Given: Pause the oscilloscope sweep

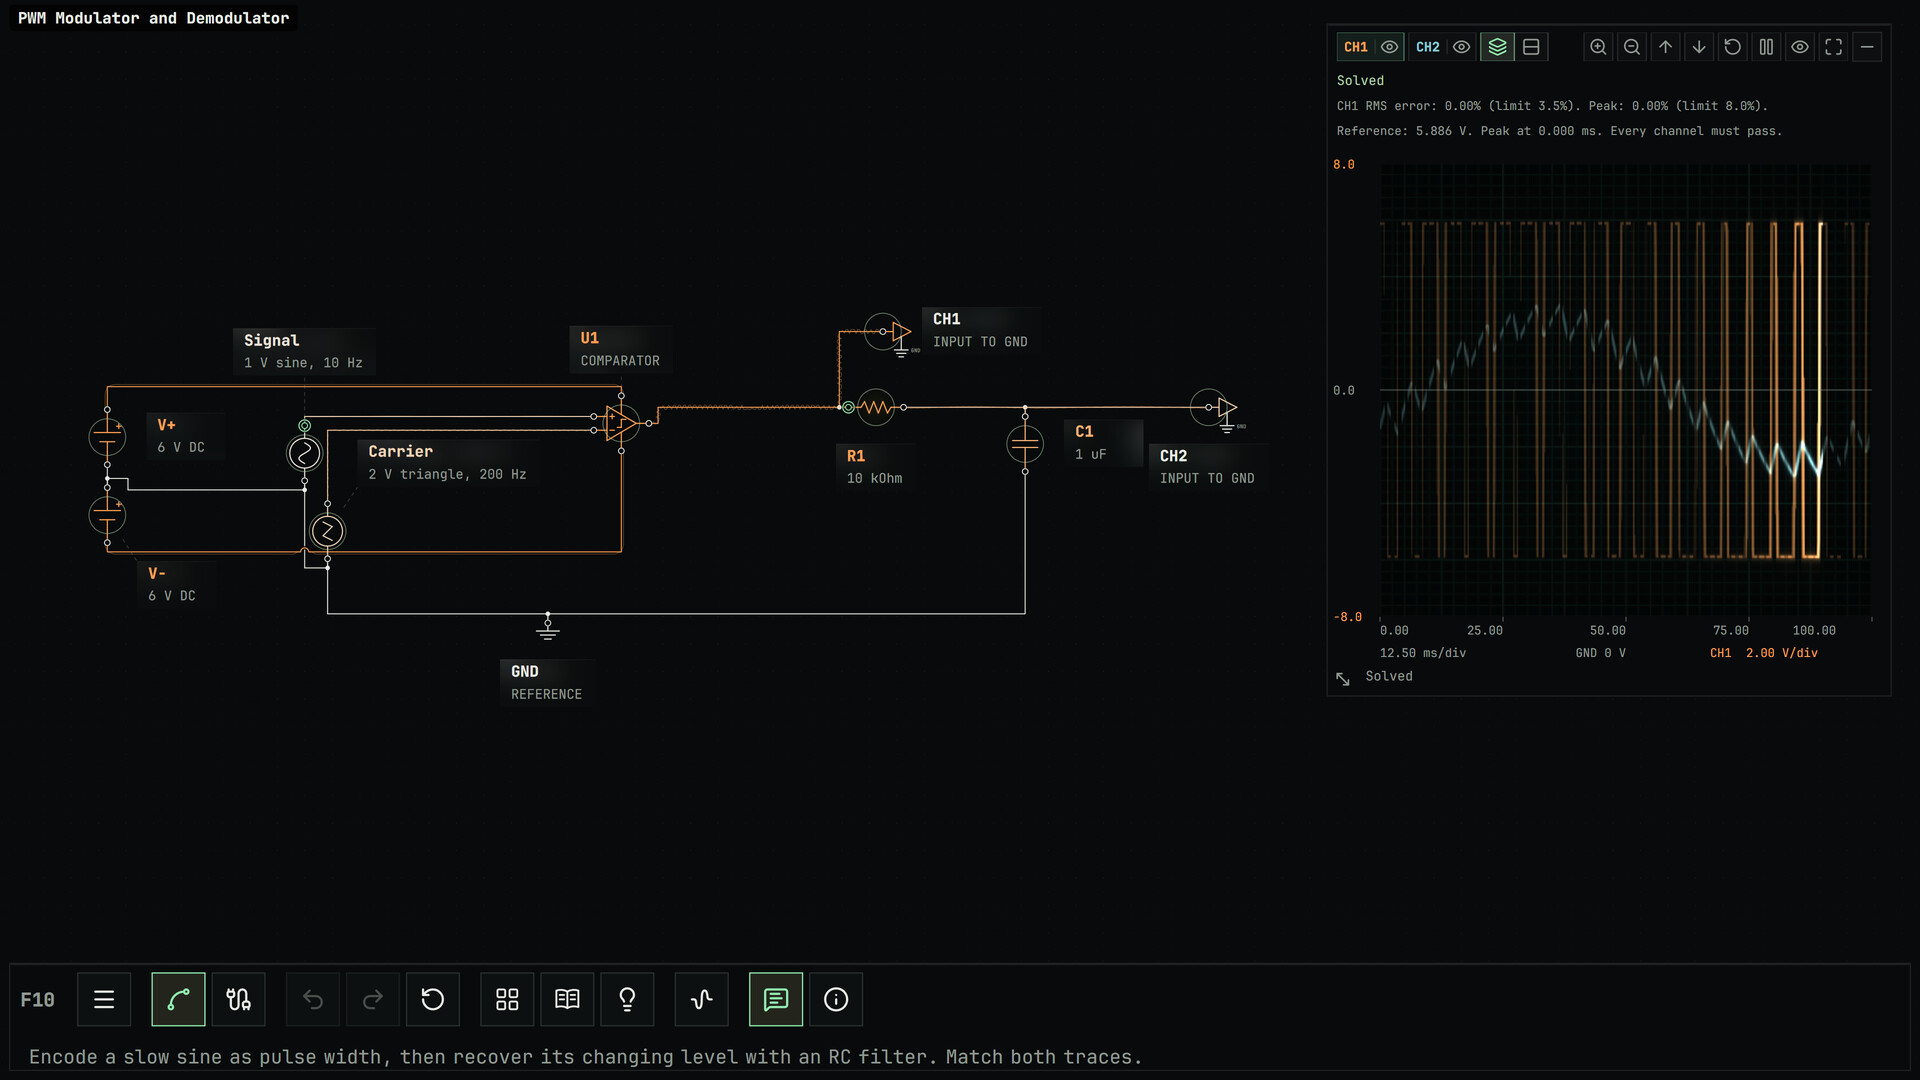Looking at the screenshot, I should (x=1766, y=47).
